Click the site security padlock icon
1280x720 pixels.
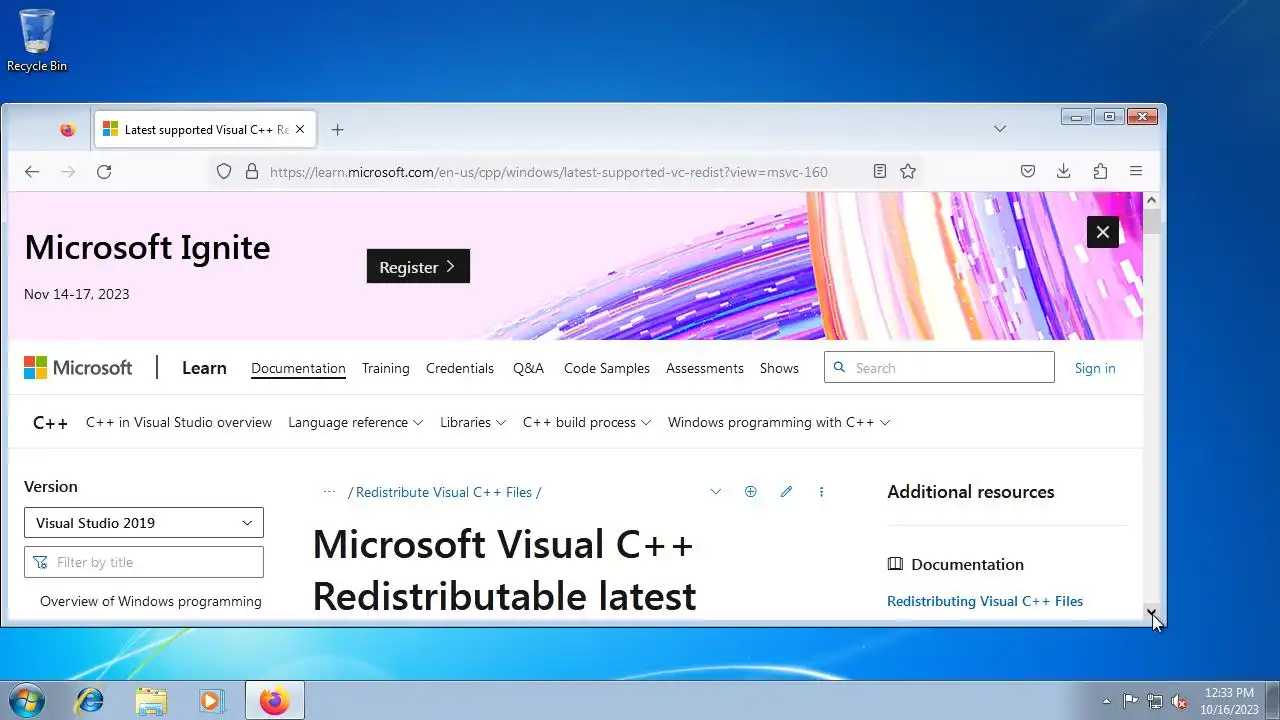252,172
